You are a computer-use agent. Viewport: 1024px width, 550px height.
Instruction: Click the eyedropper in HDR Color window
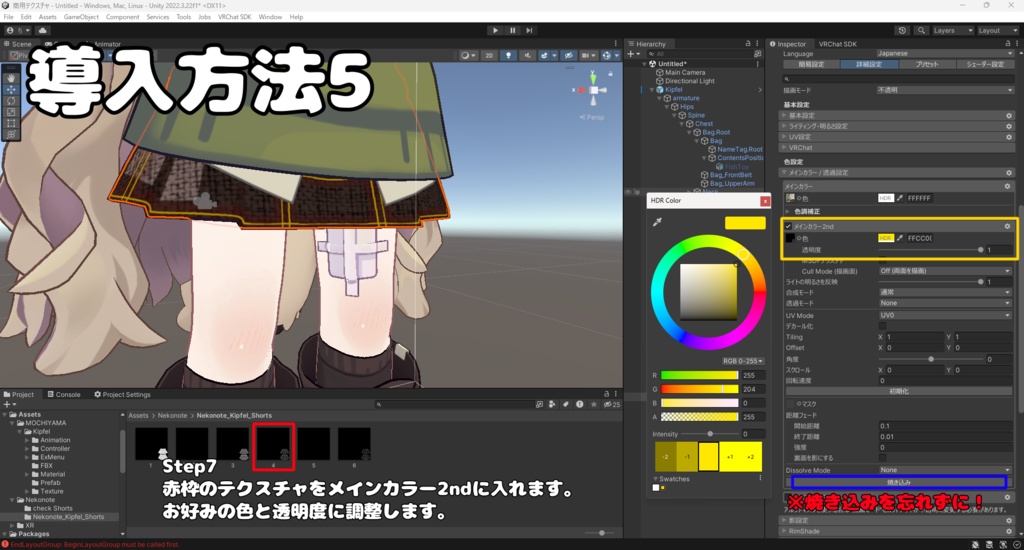coord(658,222)
